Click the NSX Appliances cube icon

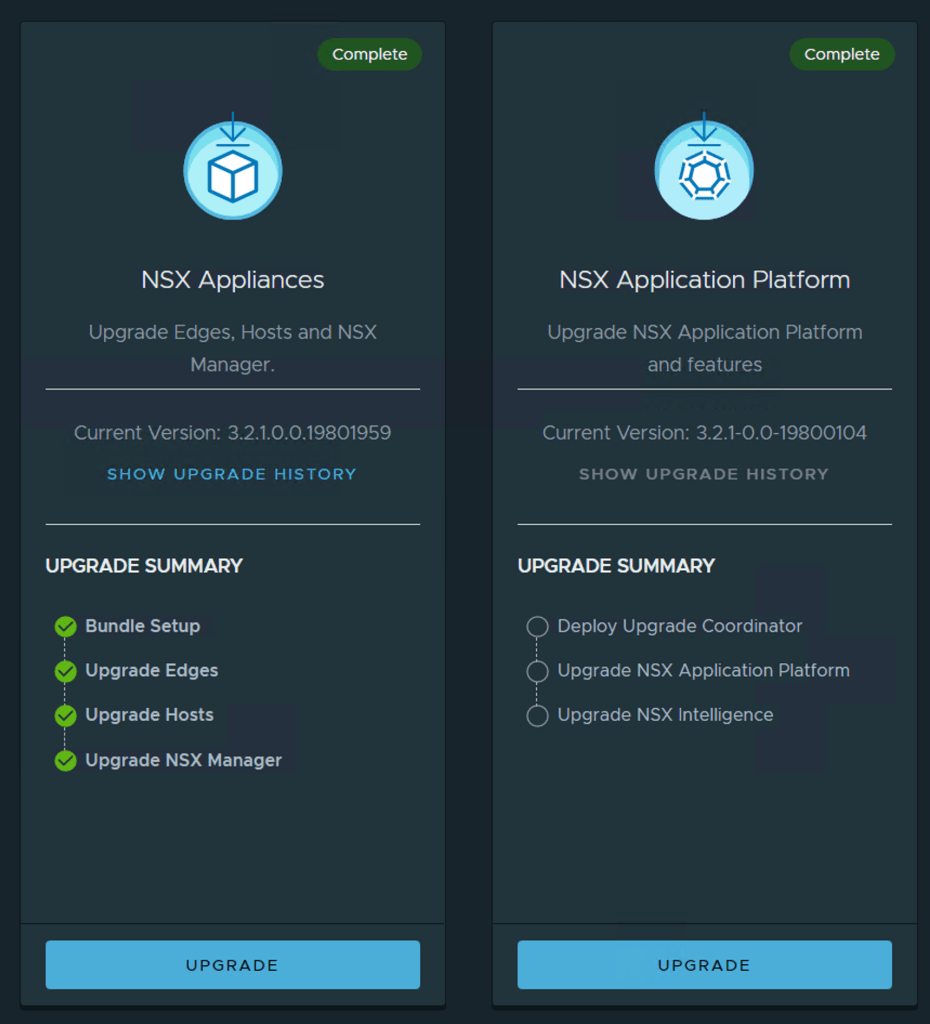(x=232, y=171)
